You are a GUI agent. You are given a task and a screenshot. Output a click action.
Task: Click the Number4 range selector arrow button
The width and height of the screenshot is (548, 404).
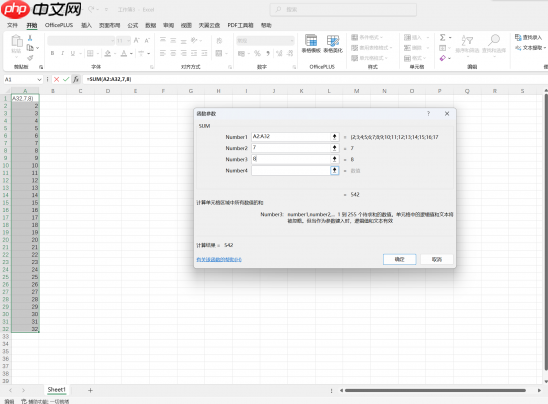click(334, 170)
